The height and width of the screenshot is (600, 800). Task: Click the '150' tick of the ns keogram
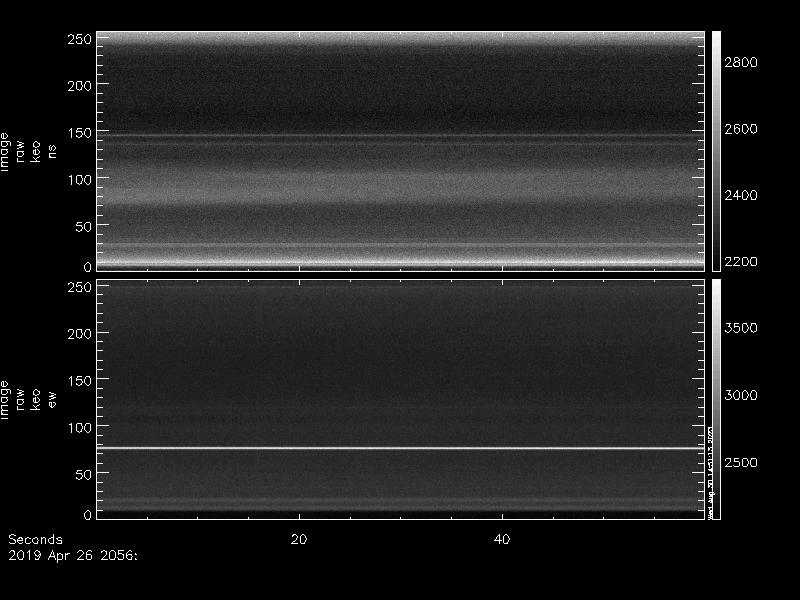click(x=79, y=133)
